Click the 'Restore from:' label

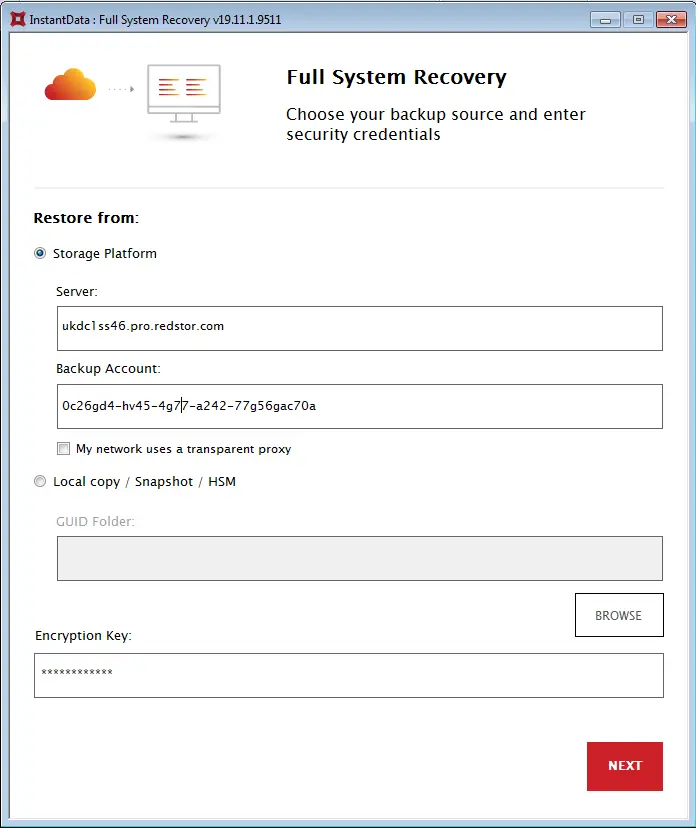[86, 218]
